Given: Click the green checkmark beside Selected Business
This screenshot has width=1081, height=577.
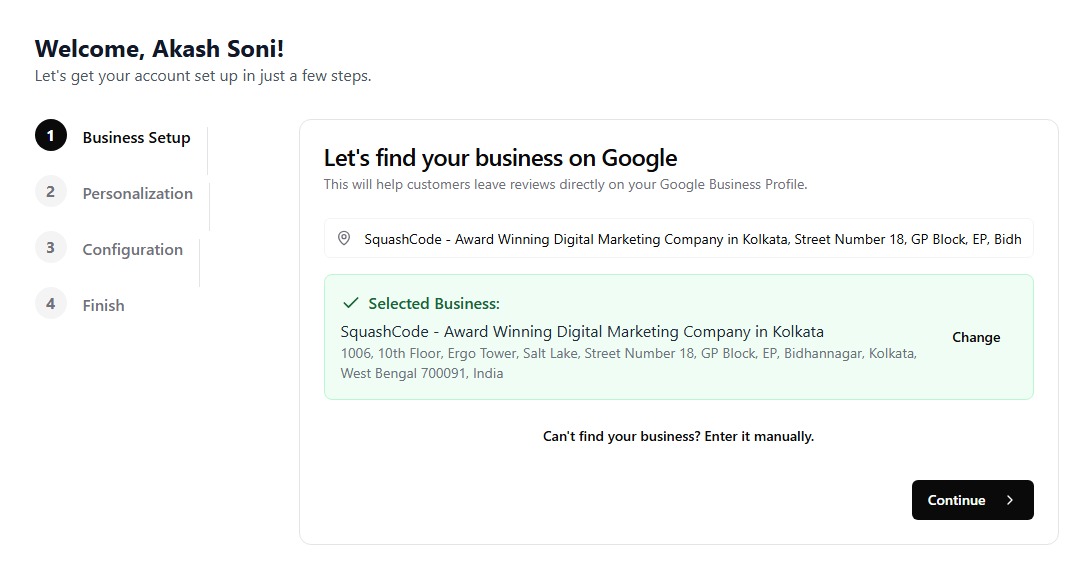Looking at the screenshot, I should pos(351,303).
